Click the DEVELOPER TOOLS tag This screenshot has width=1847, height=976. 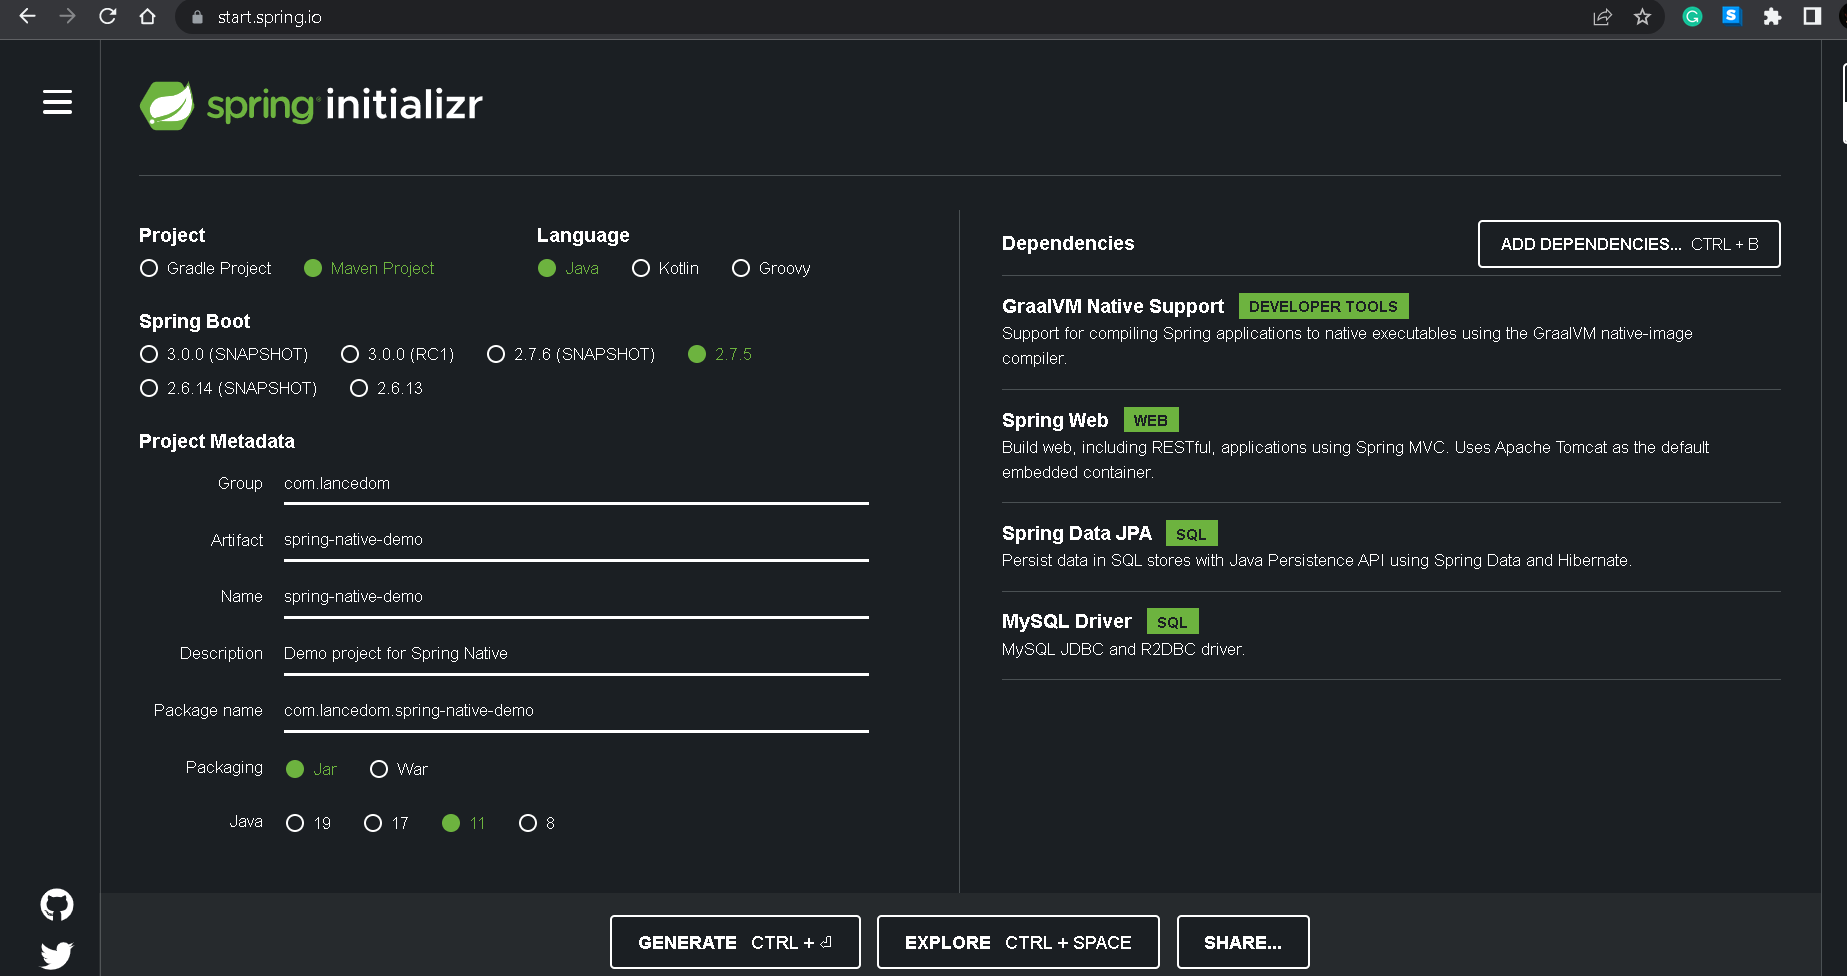click(x=1323, y=306)
